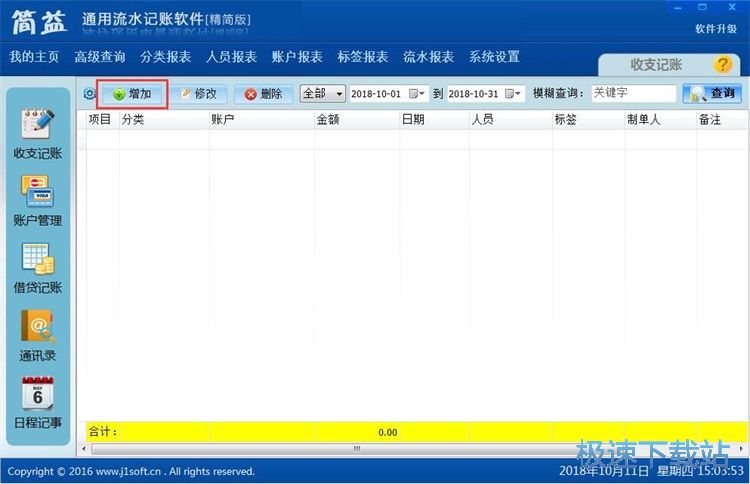Open 我的主页 menu item

coord(34,57)
